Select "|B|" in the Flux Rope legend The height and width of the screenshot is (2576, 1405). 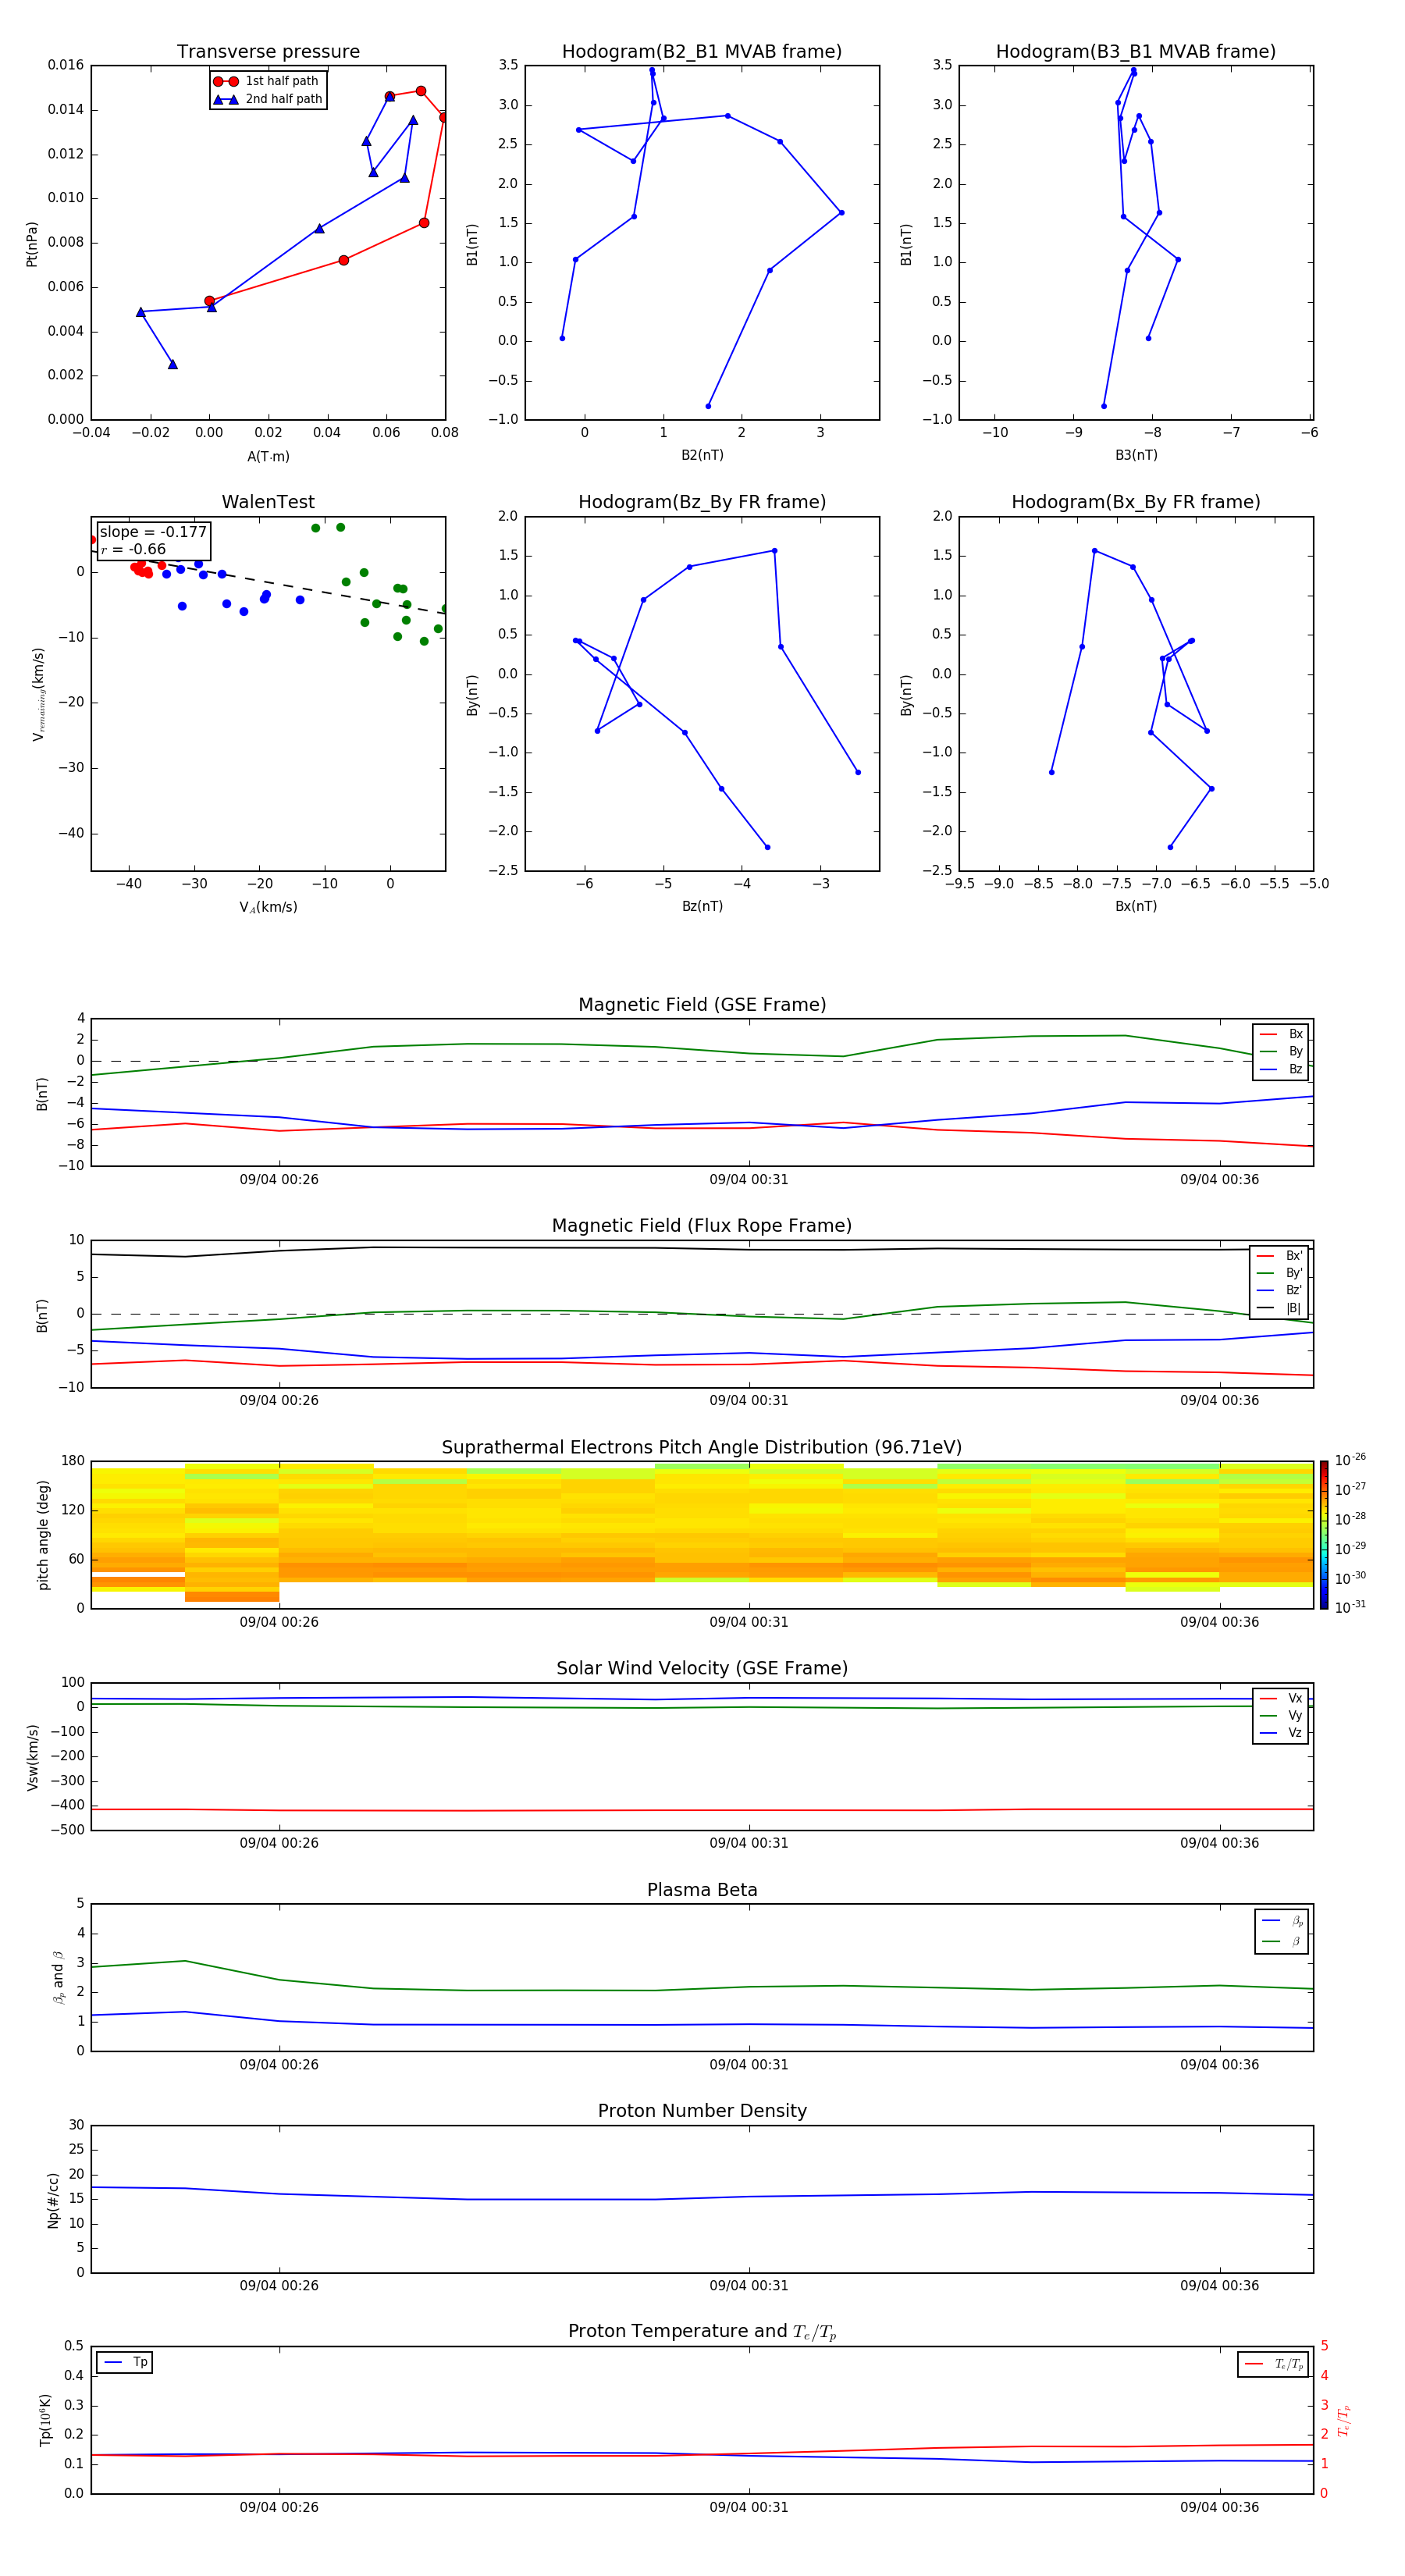pyautogui.click(x=1280, y=1308)
